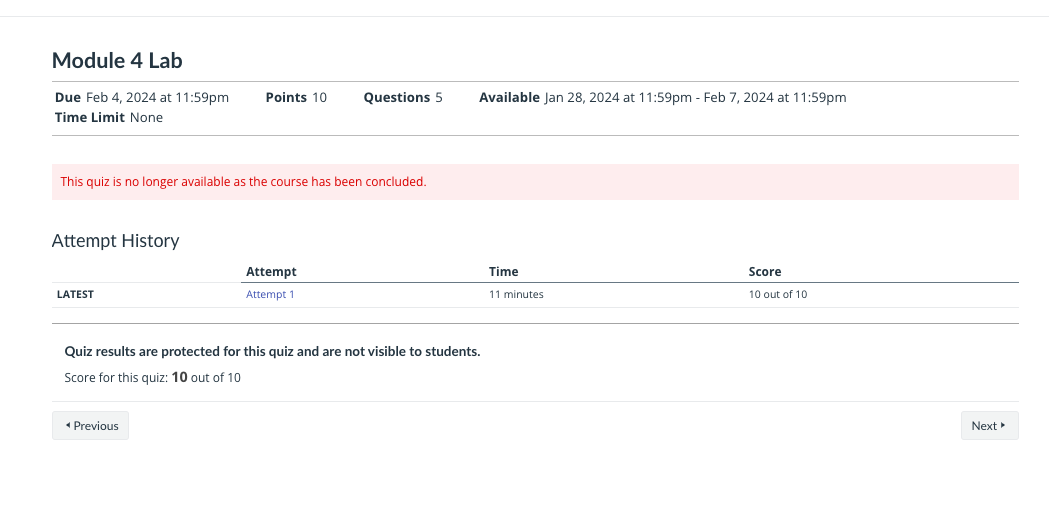The height and width of the screenshot is (509, 1049).
Task: Click the Points label
Action: click(x=286, y=98)
